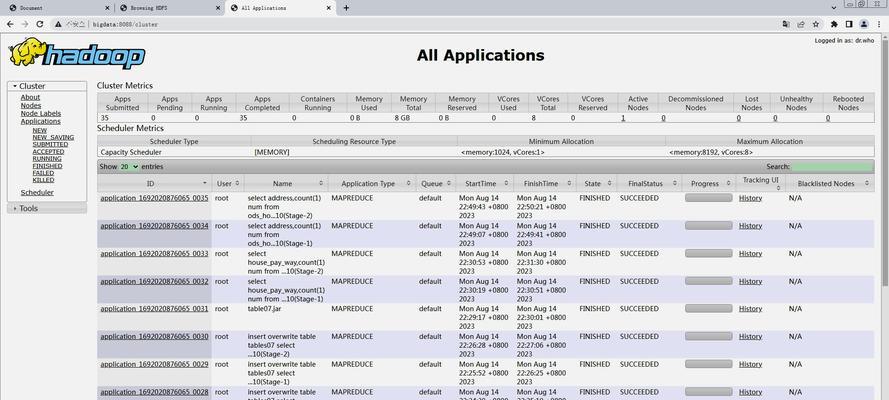Open the About link in sidebar
Viewport: 889px width, 400px height.
[x=30, y=97]
